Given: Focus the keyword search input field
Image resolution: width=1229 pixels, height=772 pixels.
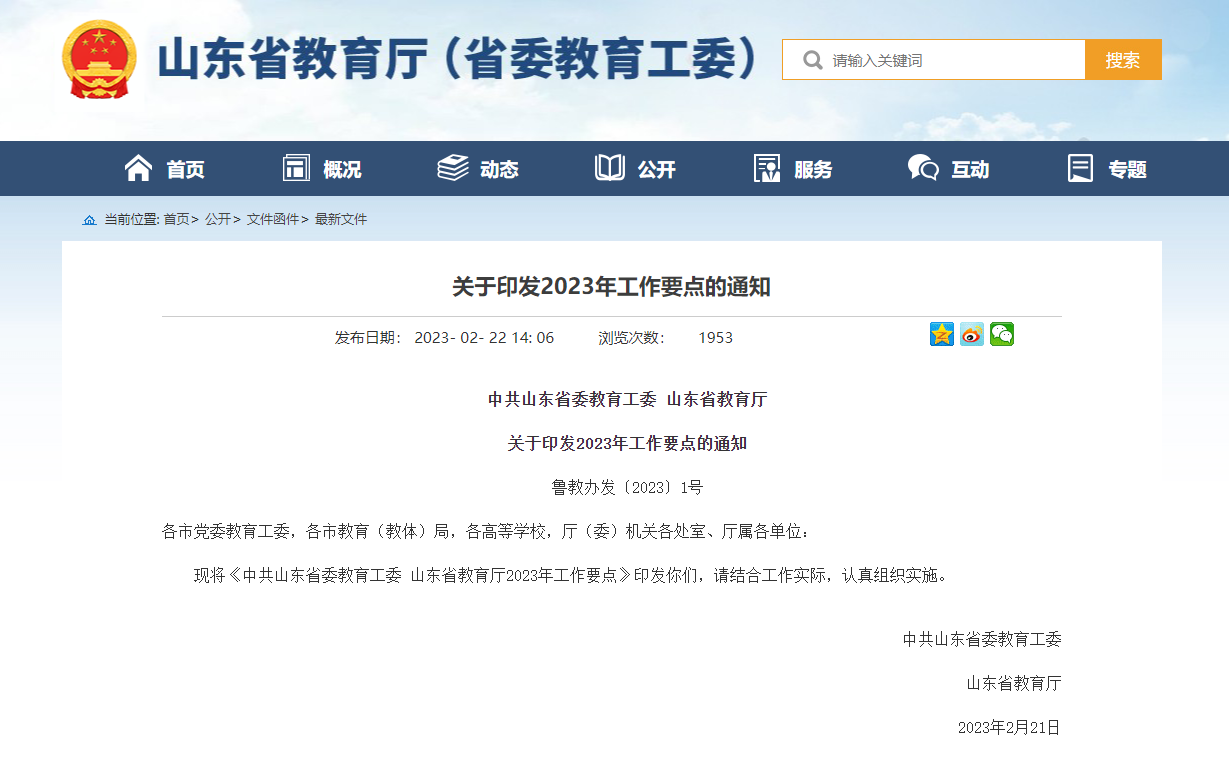Looking at the screenshot, I should (950, 61).
